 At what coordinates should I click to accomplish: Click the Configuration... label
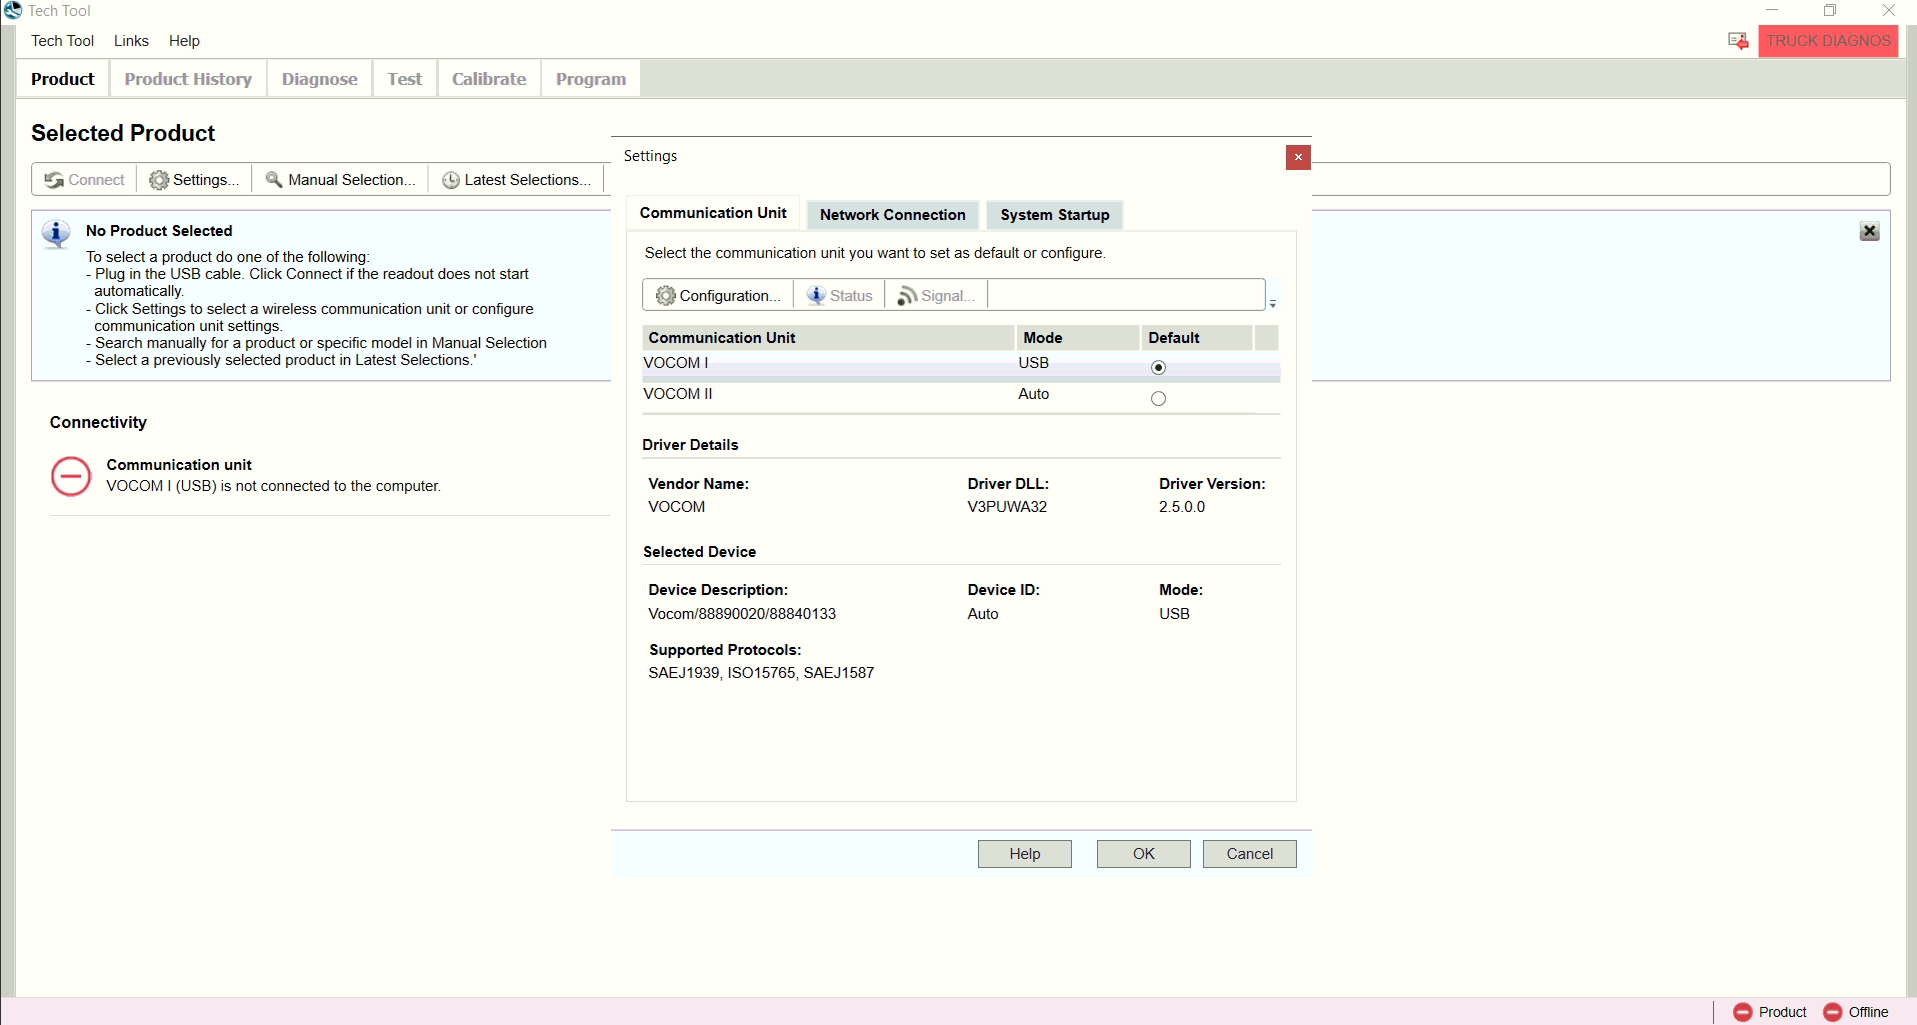730,296
